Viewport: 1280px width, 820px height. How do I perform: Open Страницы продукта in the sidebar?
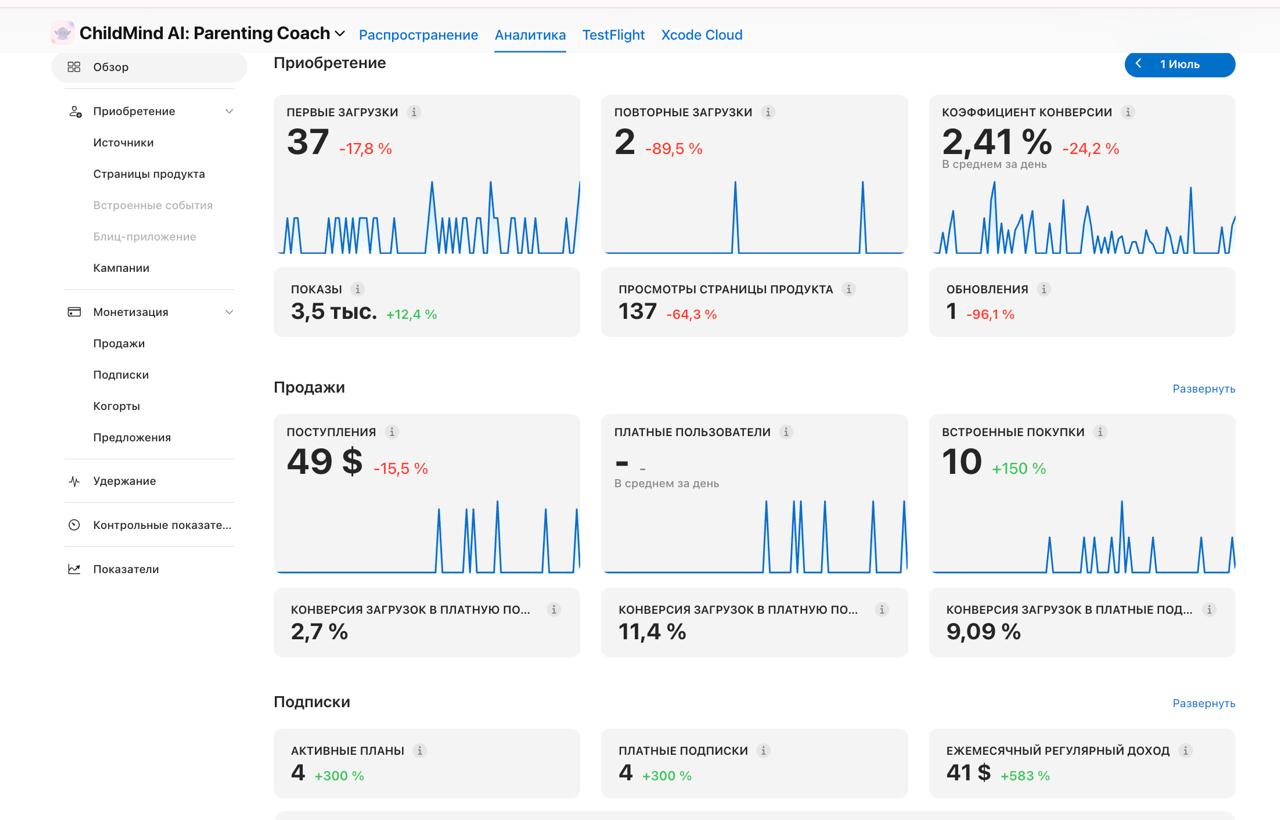(149, 174)
